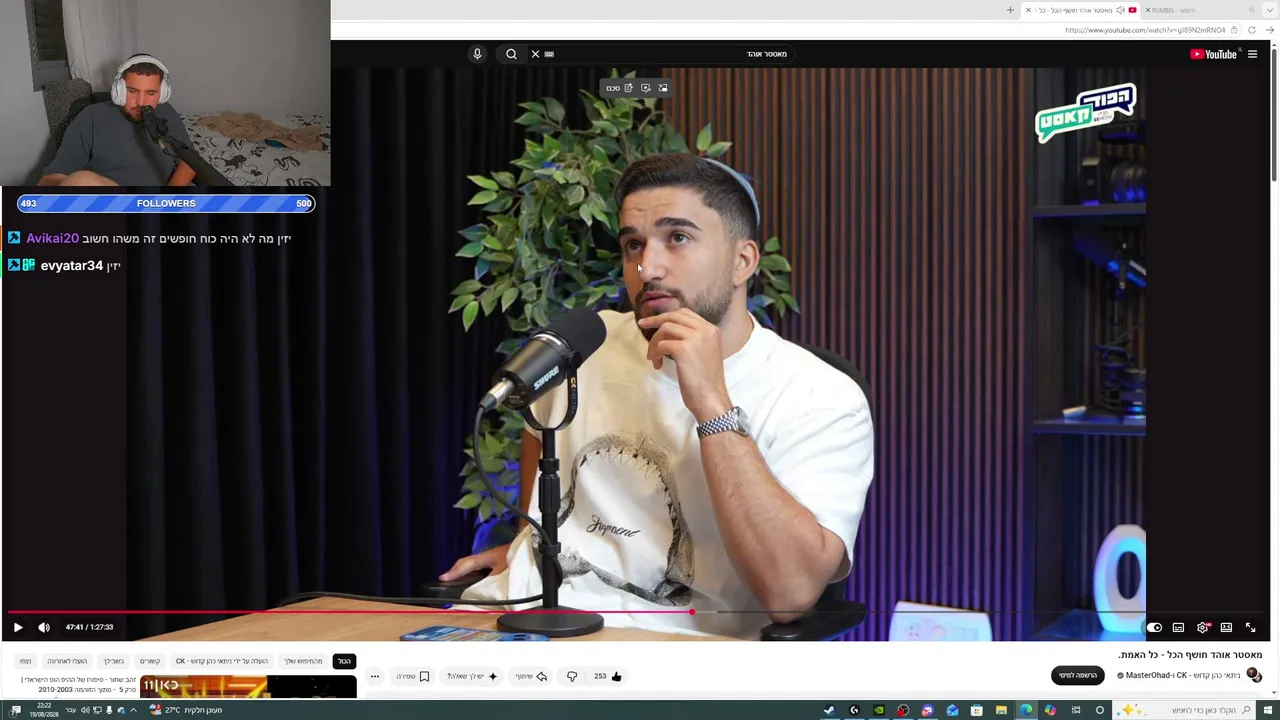This screenshot has width=1280, height=720.
Task: Enter fullscreen video mode
Action: (x=1250, y=627)
